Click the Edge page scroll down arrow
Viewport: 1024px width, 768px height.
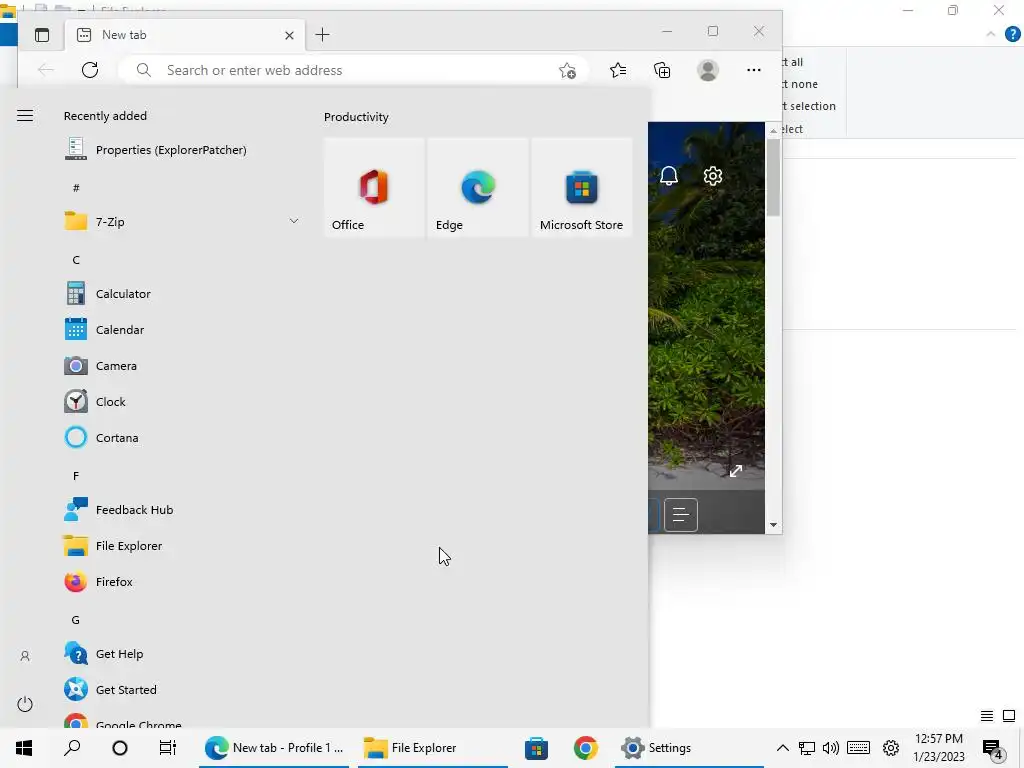point(773,524)
